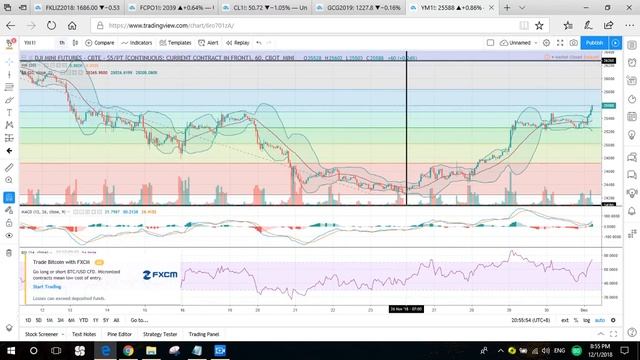Image resolution: width=640 pixels, height=360 pixels.
Task: Open the Go to... date dialog
Action: click(139, 320)
